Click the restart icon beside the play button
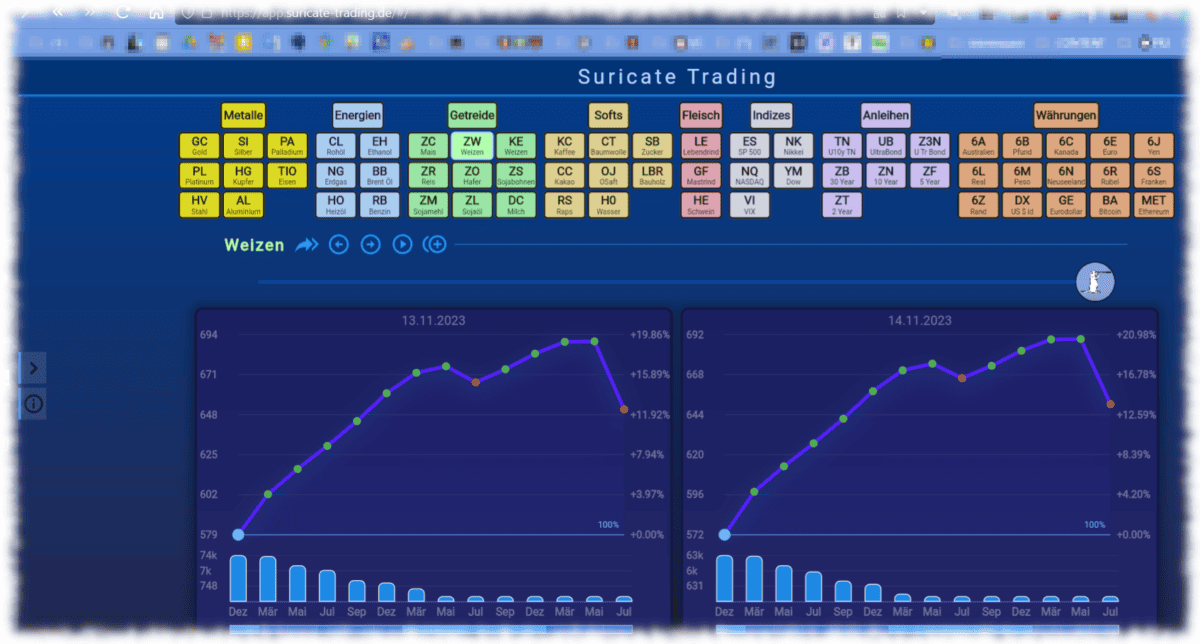Screen dimensions: 1200x644 (434, 244)
